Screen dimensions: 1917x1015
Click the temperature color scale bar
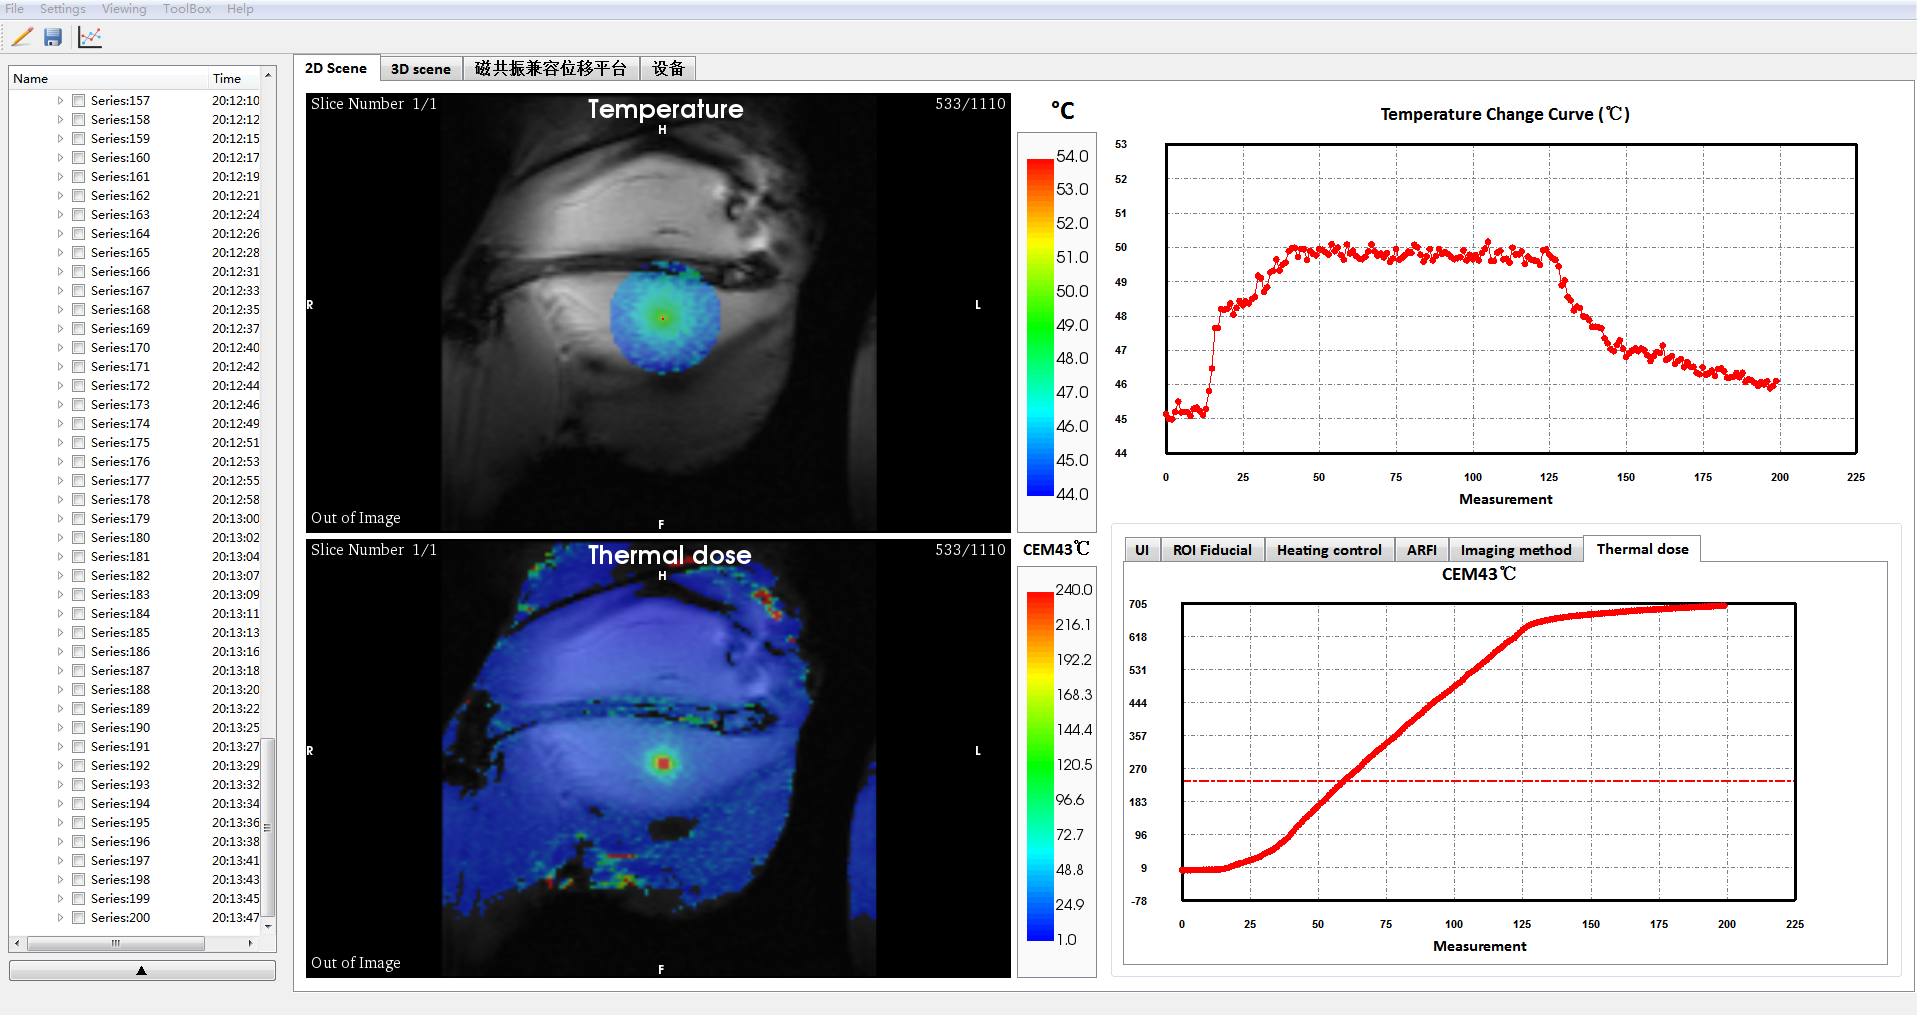coord(1040,326)
